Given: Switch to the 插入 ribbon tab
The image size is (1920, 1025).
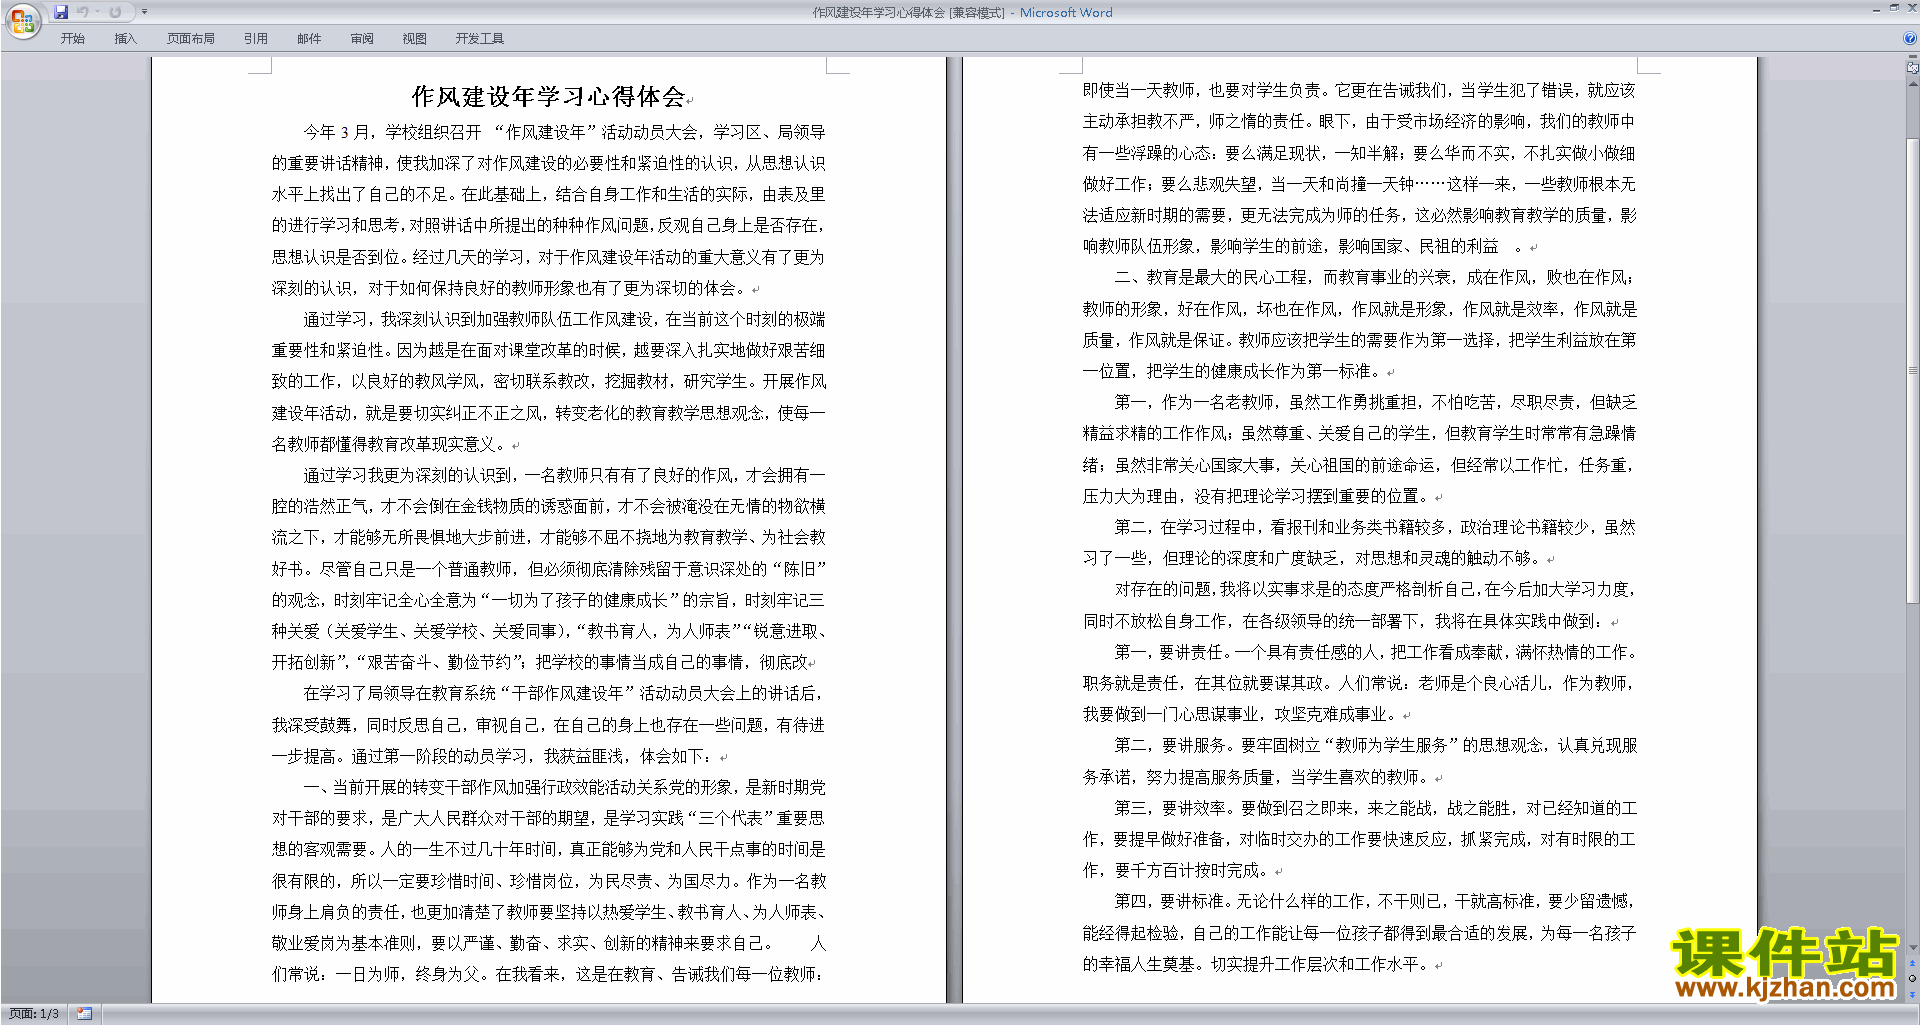Looking at the screenshot, I should [x=125, y=39].
